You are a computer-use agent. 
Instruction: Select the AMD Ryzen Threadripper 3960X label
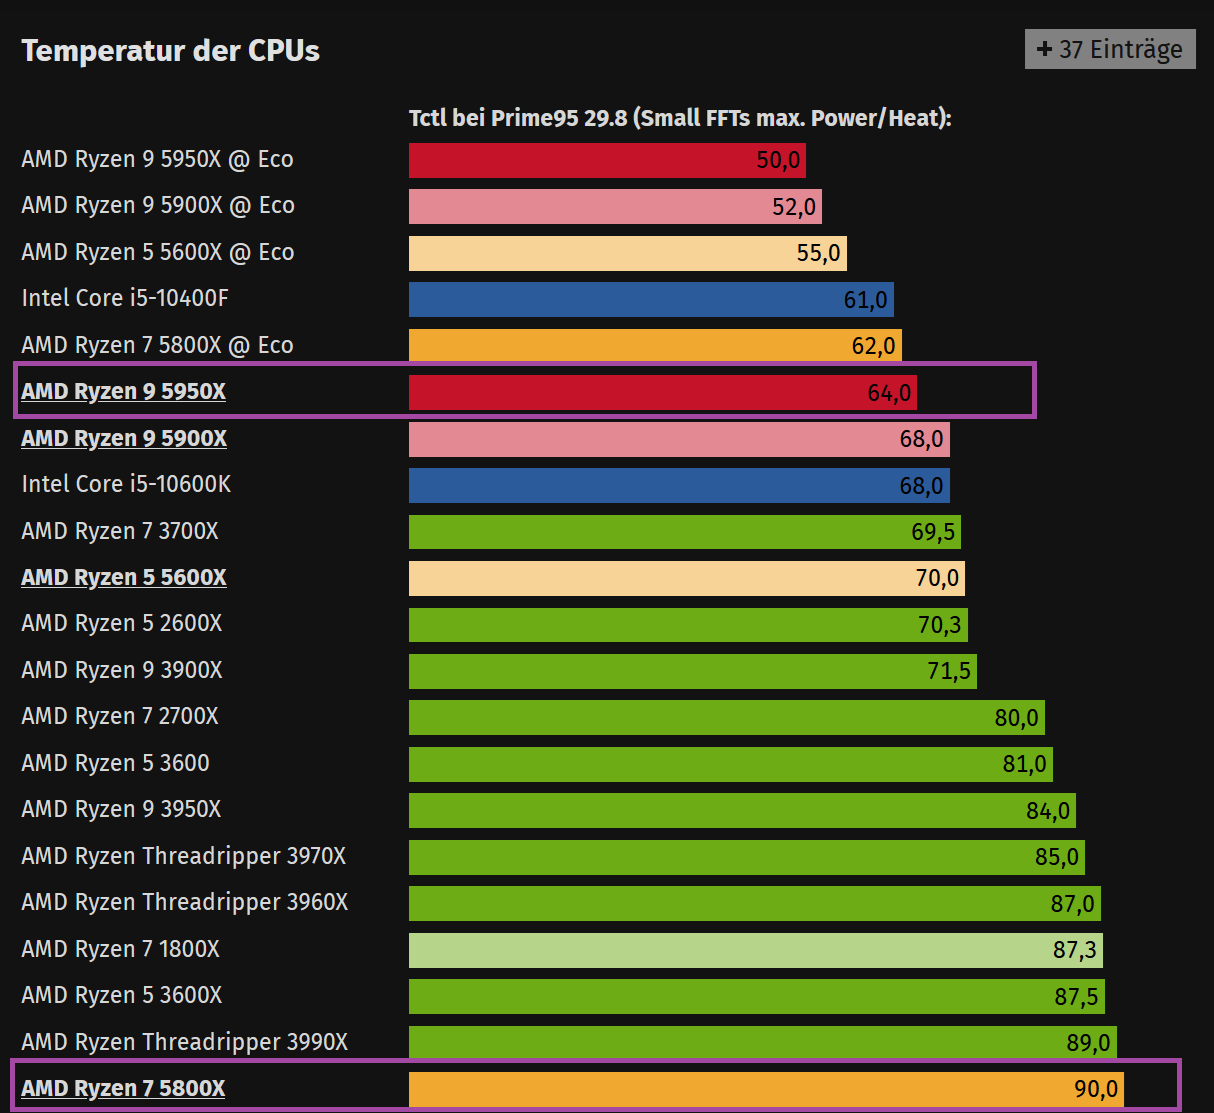click(185, 902)
